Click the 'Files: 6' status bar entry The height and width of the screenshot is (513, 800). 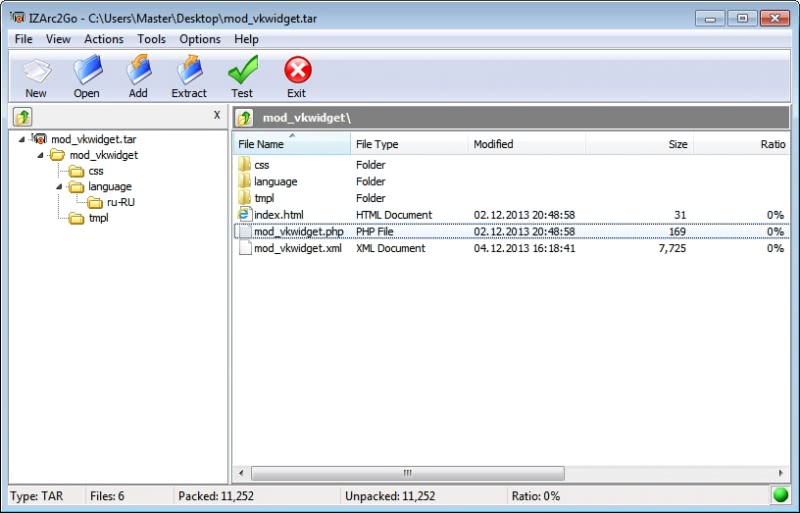click(x=107, y=496)
